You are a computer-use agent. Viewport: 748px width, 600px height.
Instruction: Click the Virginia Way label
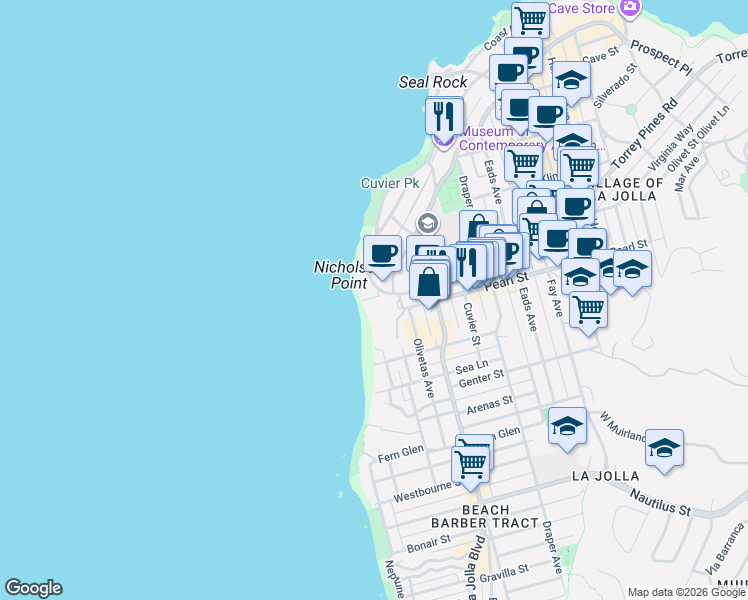click(x=671, y=147)
